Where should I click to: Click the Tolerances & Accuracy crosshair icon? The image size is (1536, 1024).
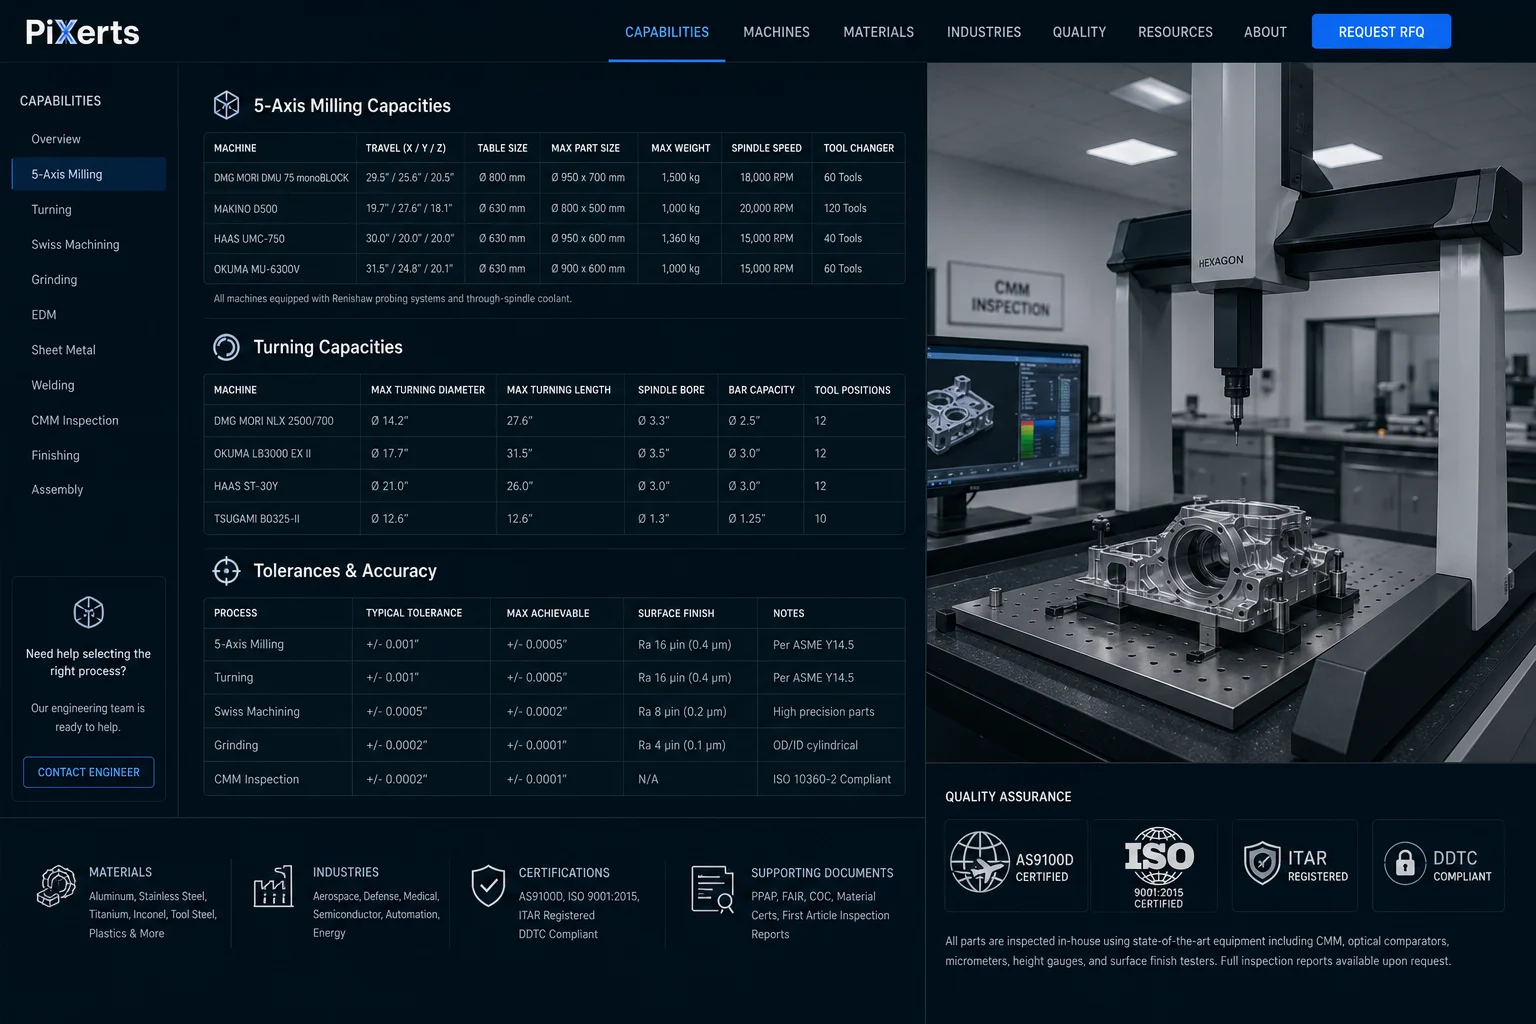pos(227,571)
